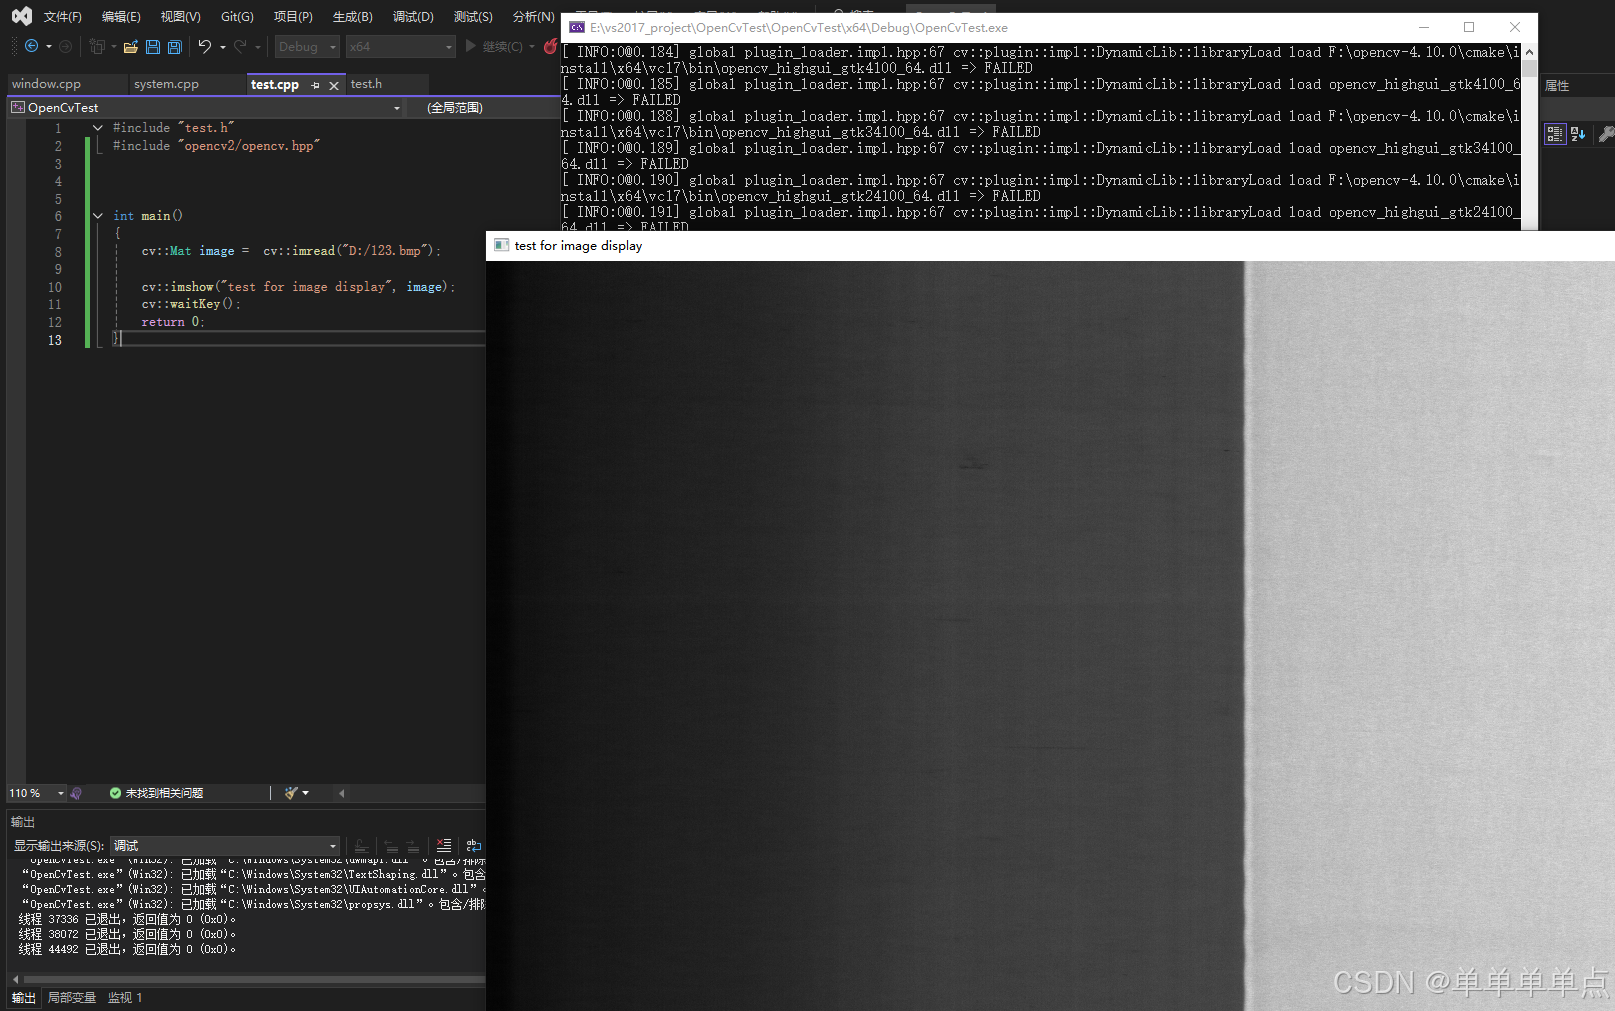This screenshot has height=1011, width=1615.
Task: Save the current file with the disk icon
Action: 153,46
